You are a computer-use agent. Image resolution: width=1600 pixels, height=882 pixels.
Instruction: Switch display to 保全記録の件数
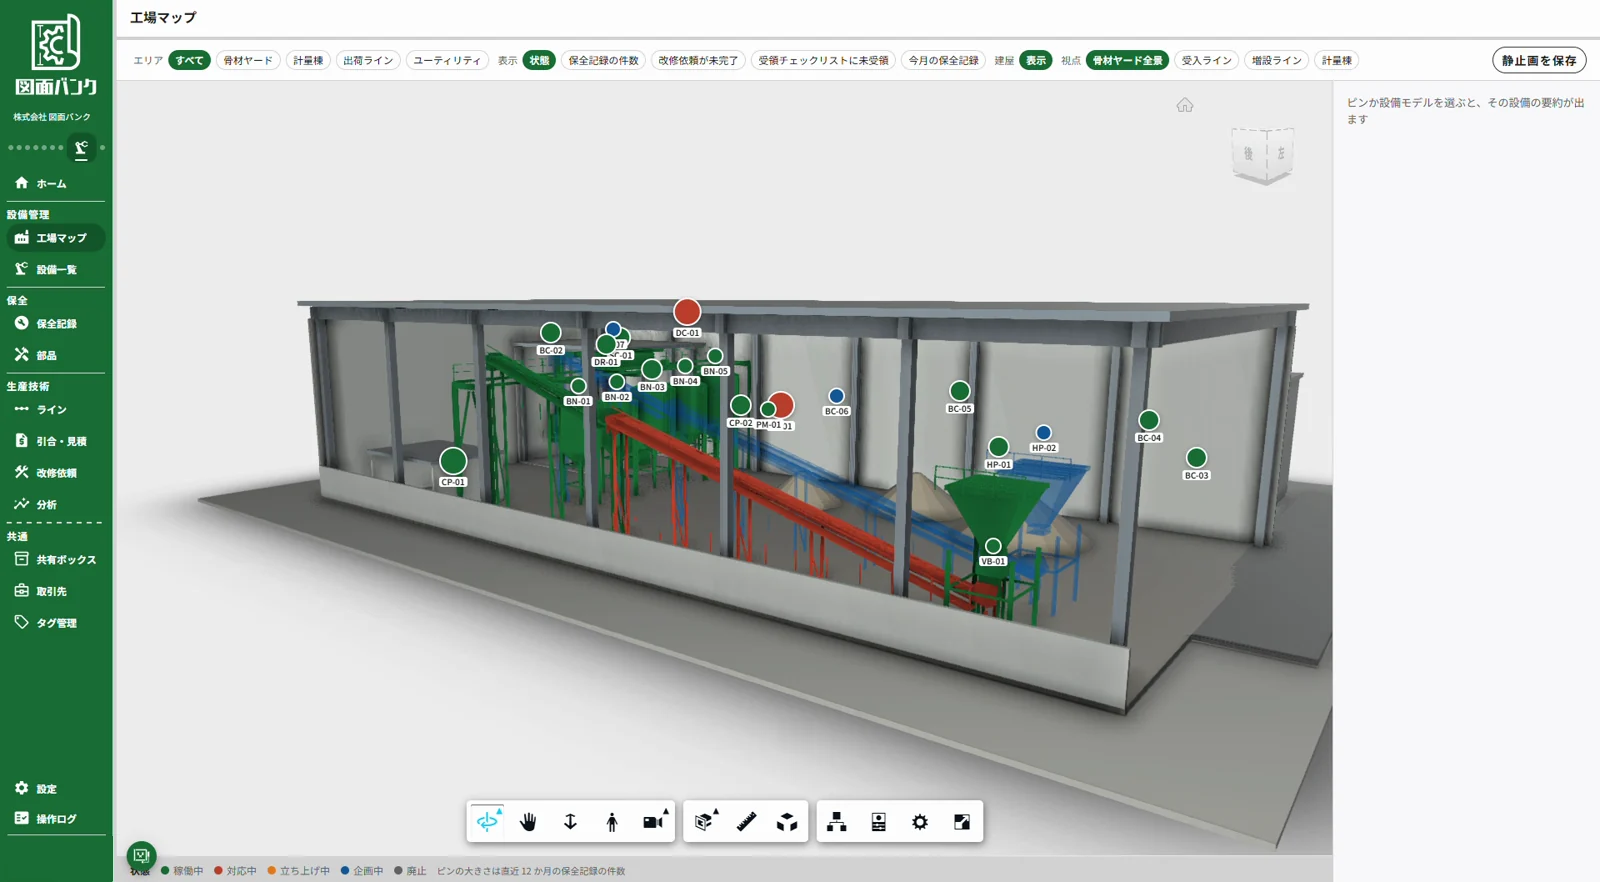pyautogui.click(x=603, y=61)
